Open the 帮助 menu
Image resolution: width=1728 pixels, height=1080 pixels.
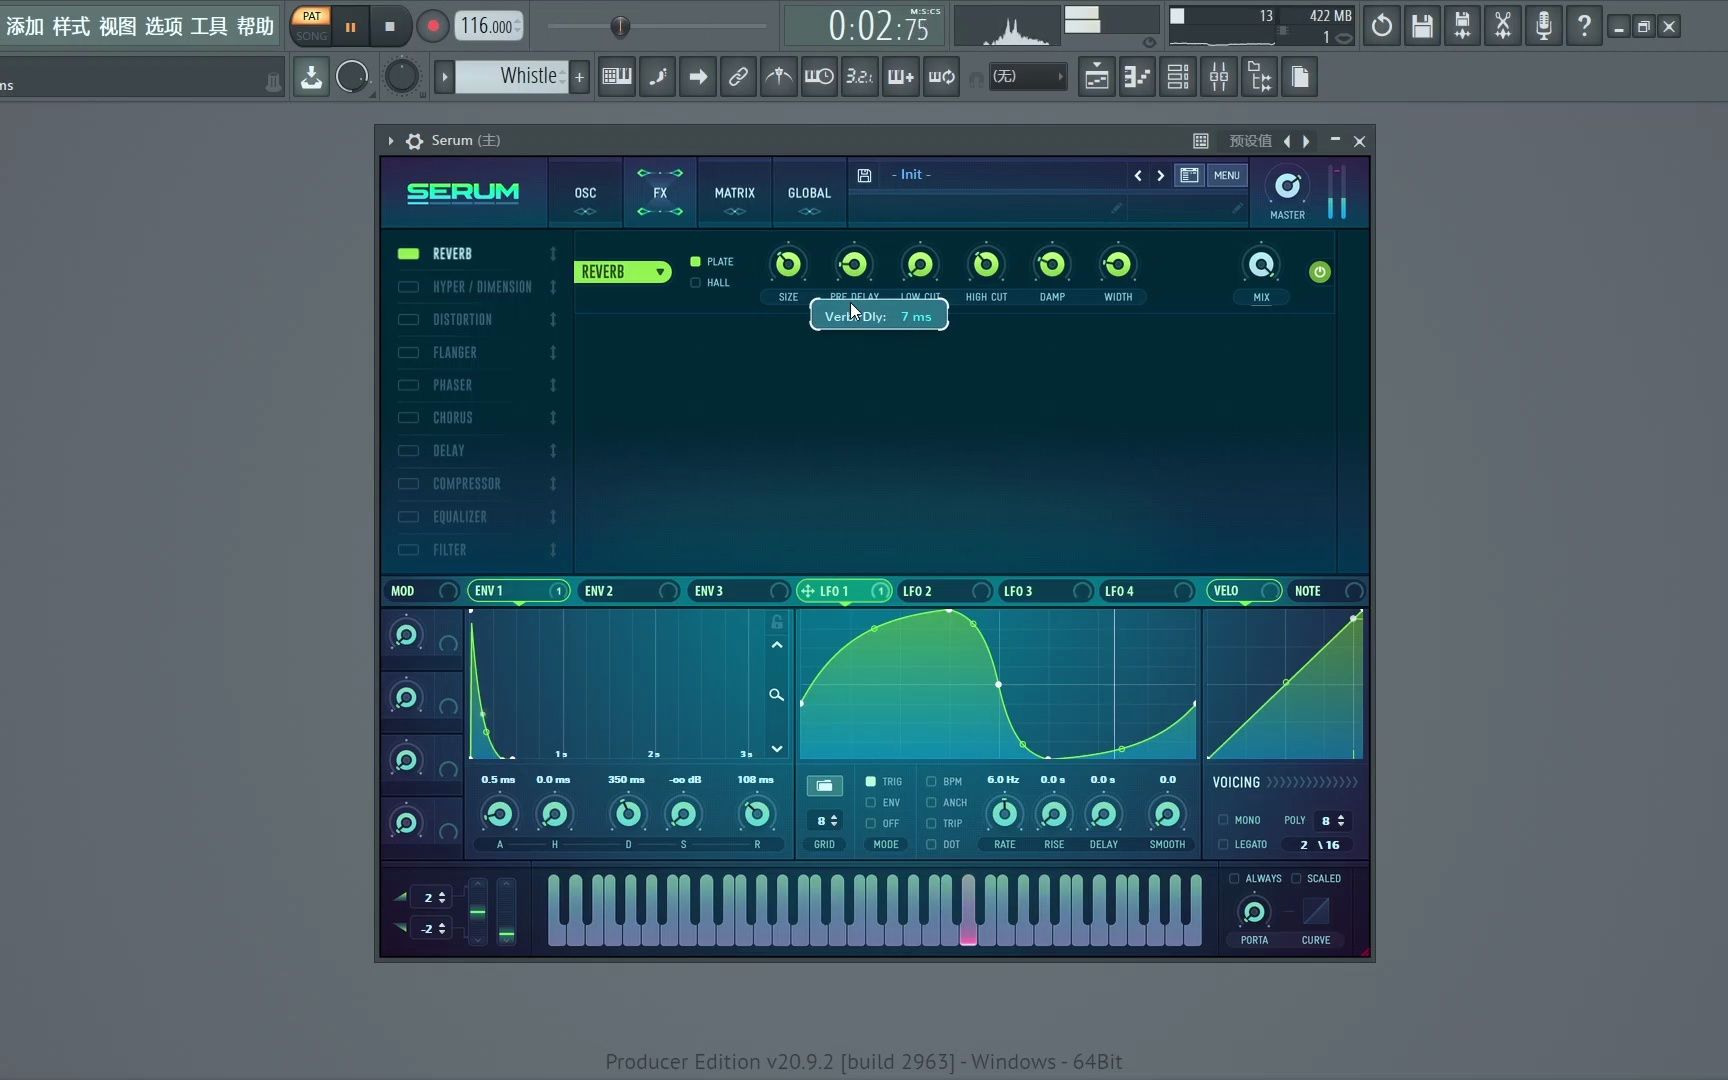[255, 26]
